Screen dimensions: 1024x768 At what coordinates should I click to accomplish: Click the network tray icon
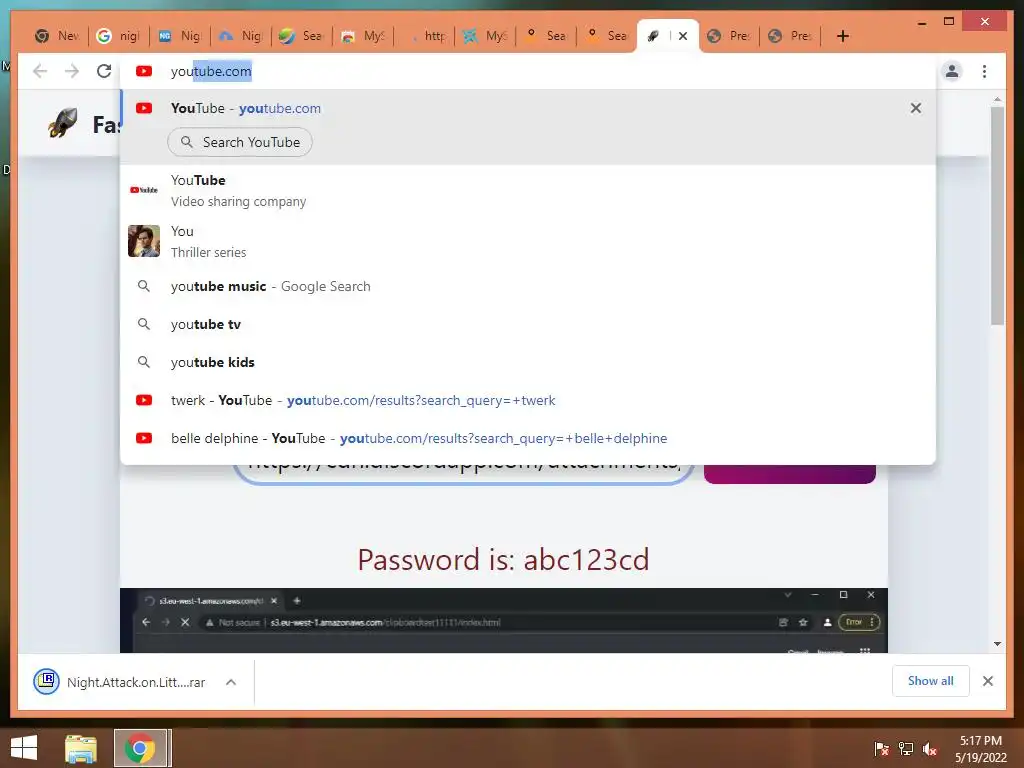905,749
